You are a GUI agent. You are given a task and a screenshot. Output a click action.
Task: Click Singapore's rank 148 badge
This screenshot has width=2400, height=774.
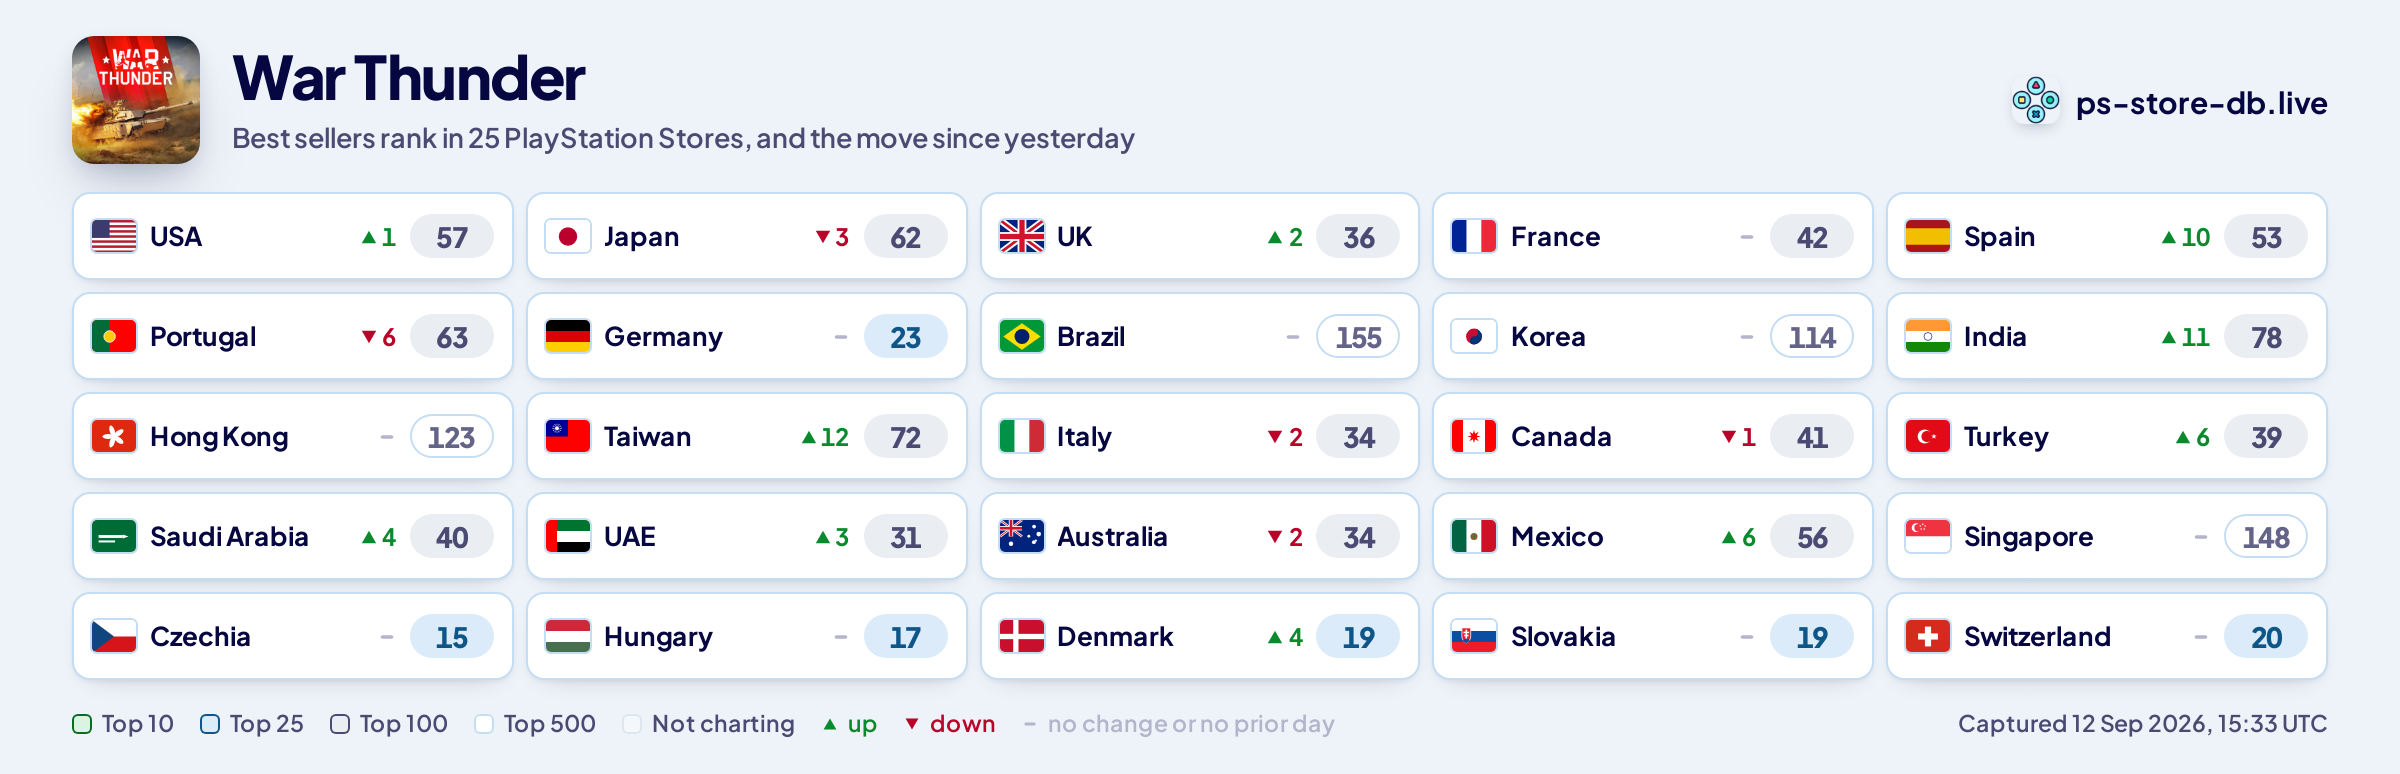tap(2266, 537)
